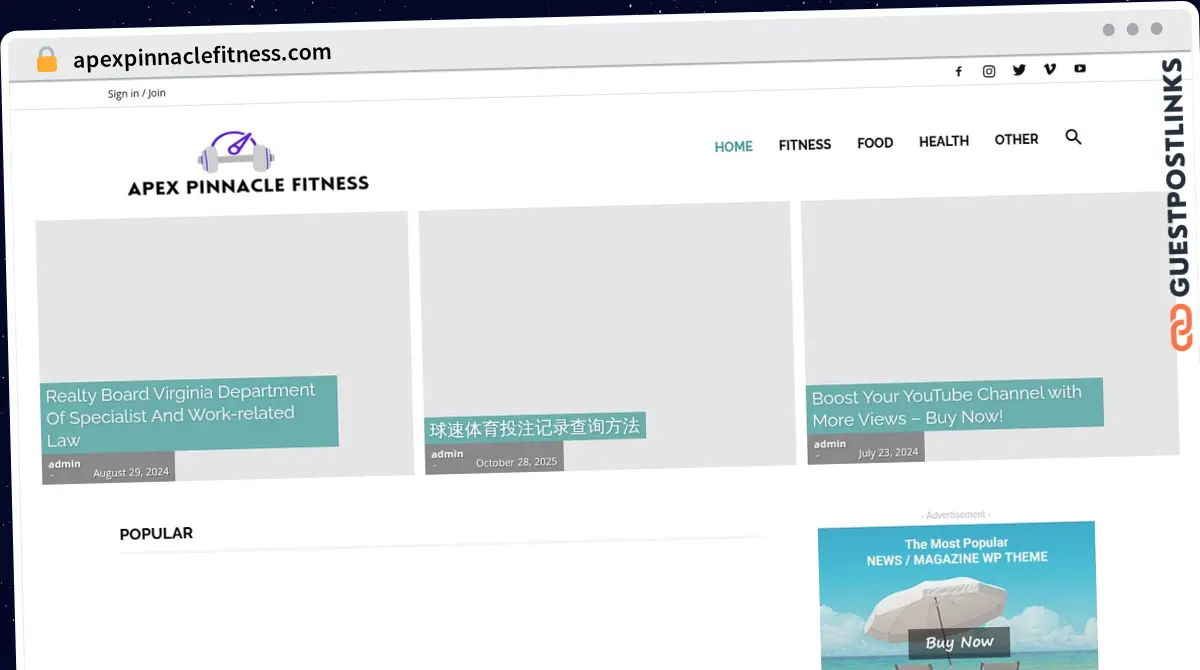Click the APEX PINNACLE FITNESS site title
Screen dimensions: 1200x670
click(248, 185)
